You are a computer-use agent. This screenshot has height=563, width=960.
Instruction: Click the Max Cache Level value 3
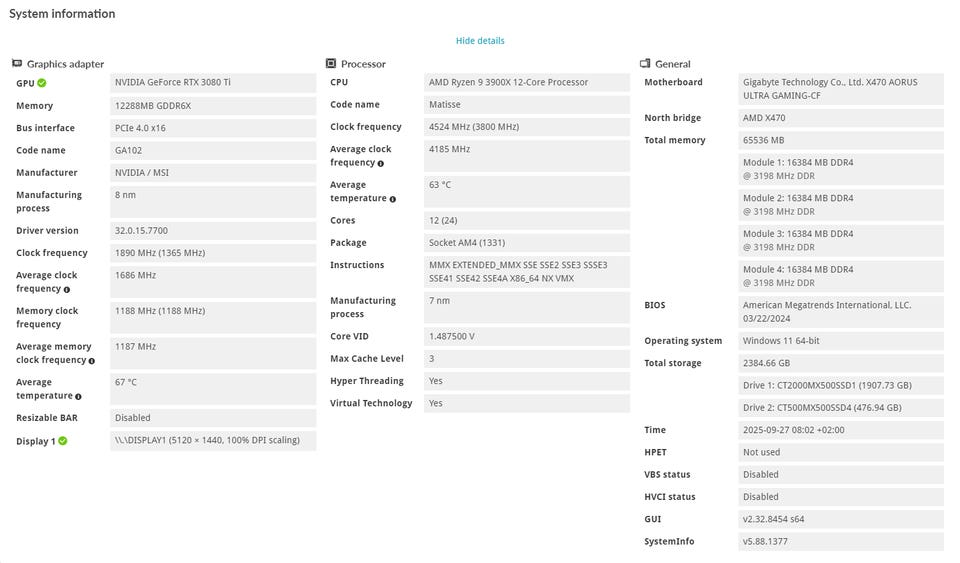coord(527,359)
